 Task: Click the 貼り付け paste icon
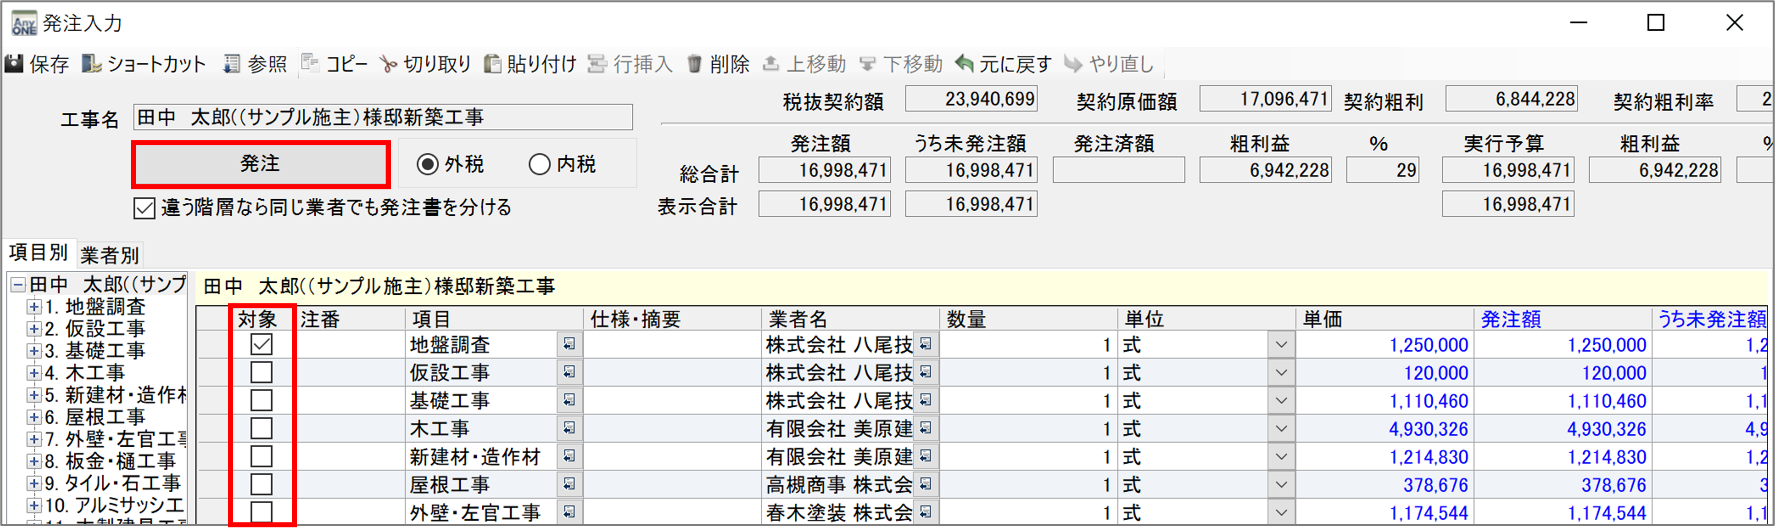tap(492, 64)
